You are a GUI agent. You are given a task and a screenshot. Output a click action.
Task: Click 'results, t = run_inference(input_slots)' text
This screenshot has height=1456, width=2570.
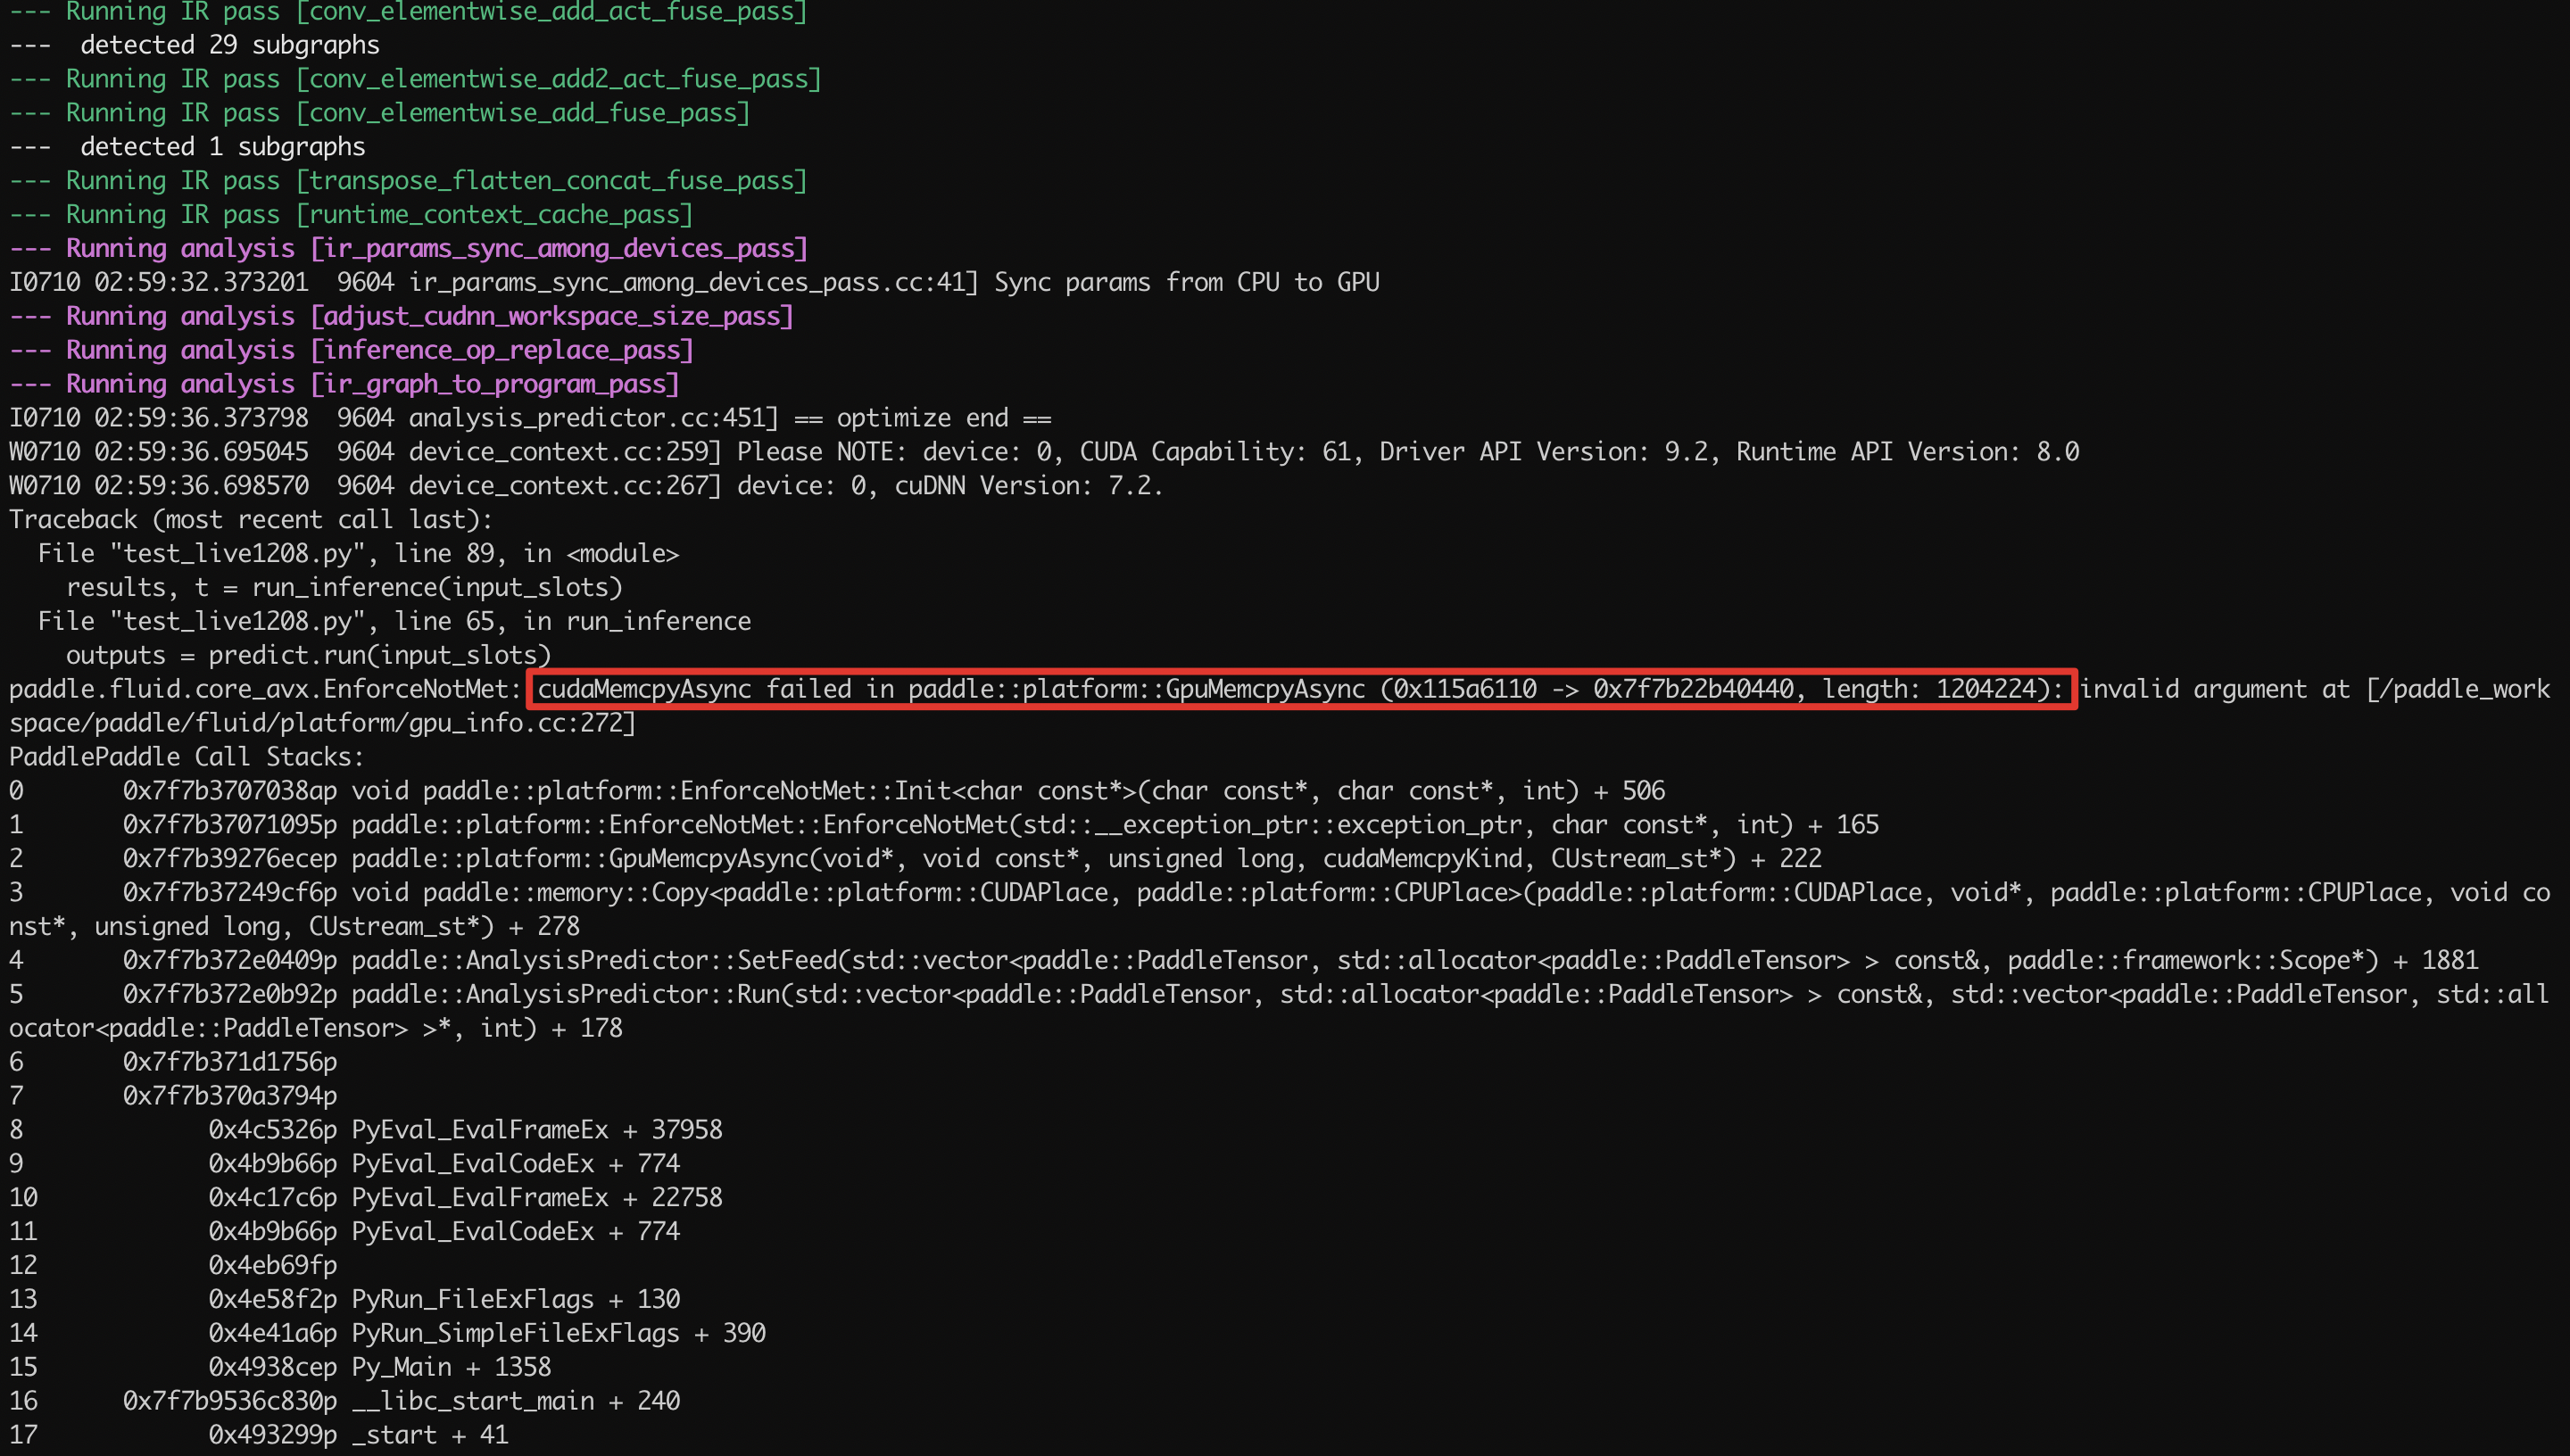[x=344, y=587]
